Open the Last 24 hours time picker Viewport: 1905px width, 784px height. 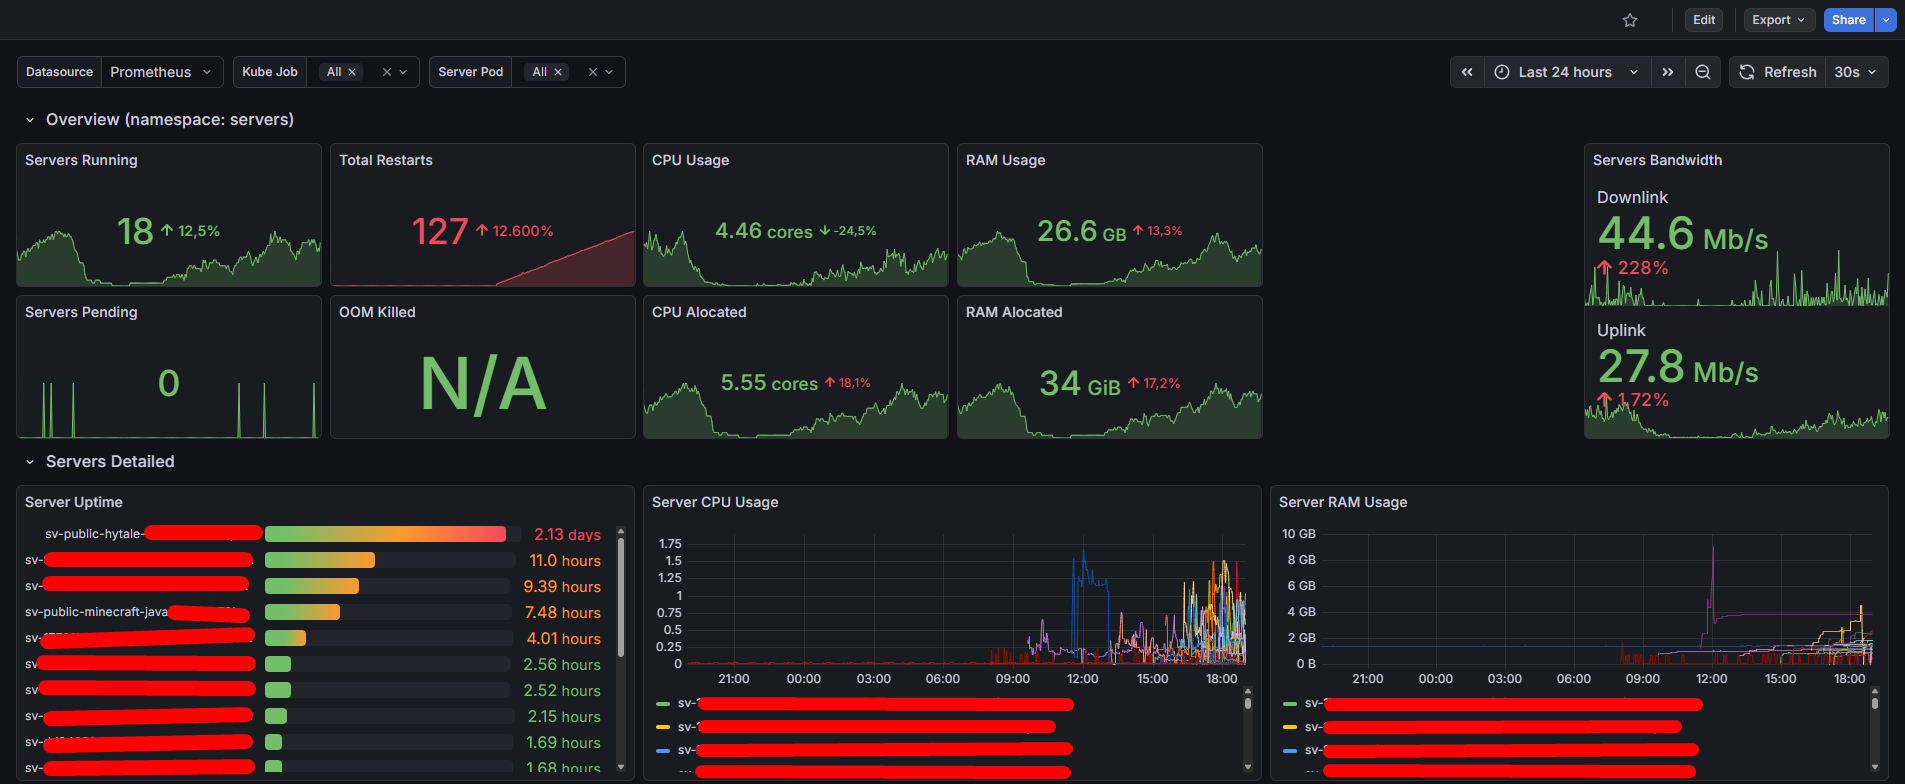(x=1566, y=72)
